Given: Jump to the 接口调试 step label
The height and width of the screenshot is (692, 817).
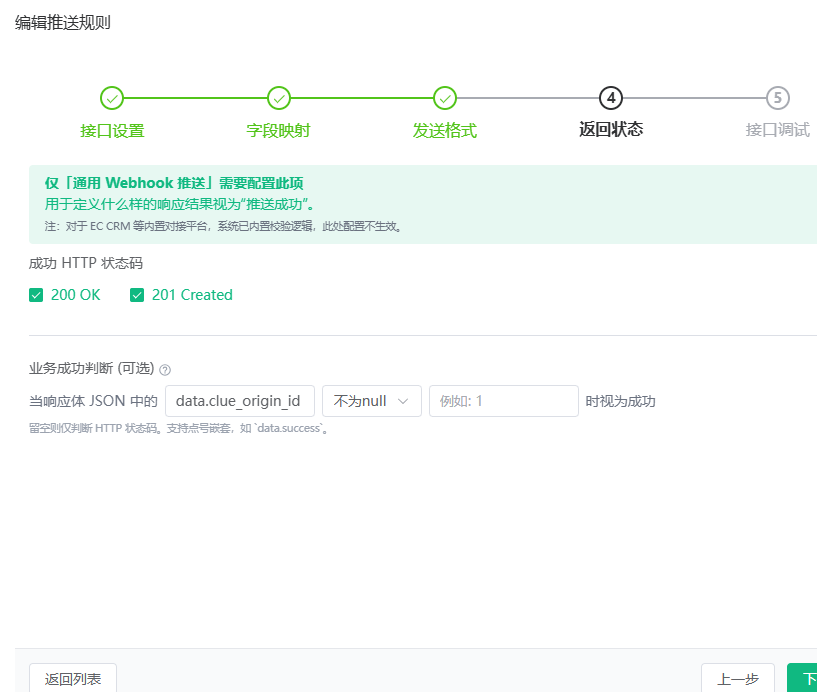Looking at the screenshot, I should [777, 129].
